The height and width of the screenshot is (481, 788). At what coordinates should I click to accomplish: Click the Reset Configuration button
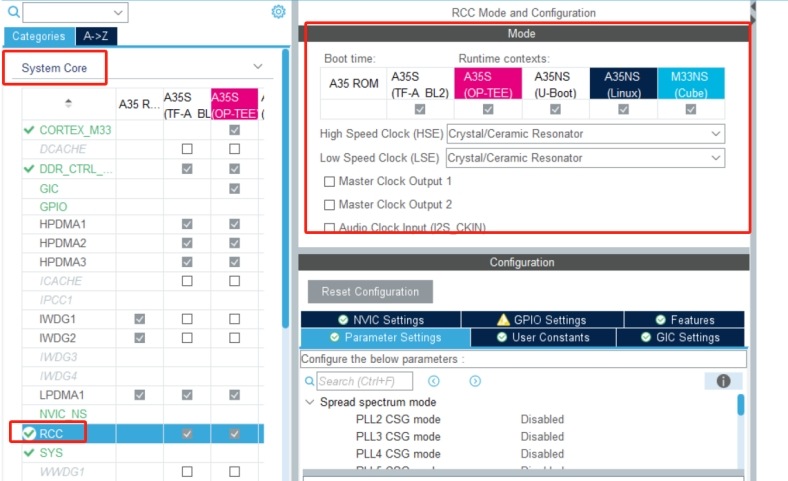[371, 292]
